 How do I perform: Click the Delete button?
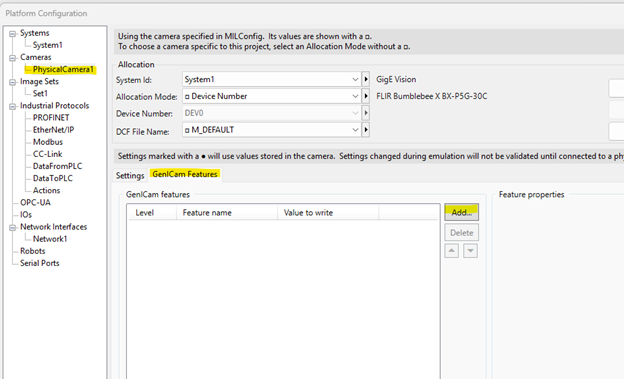pos(462,233)
